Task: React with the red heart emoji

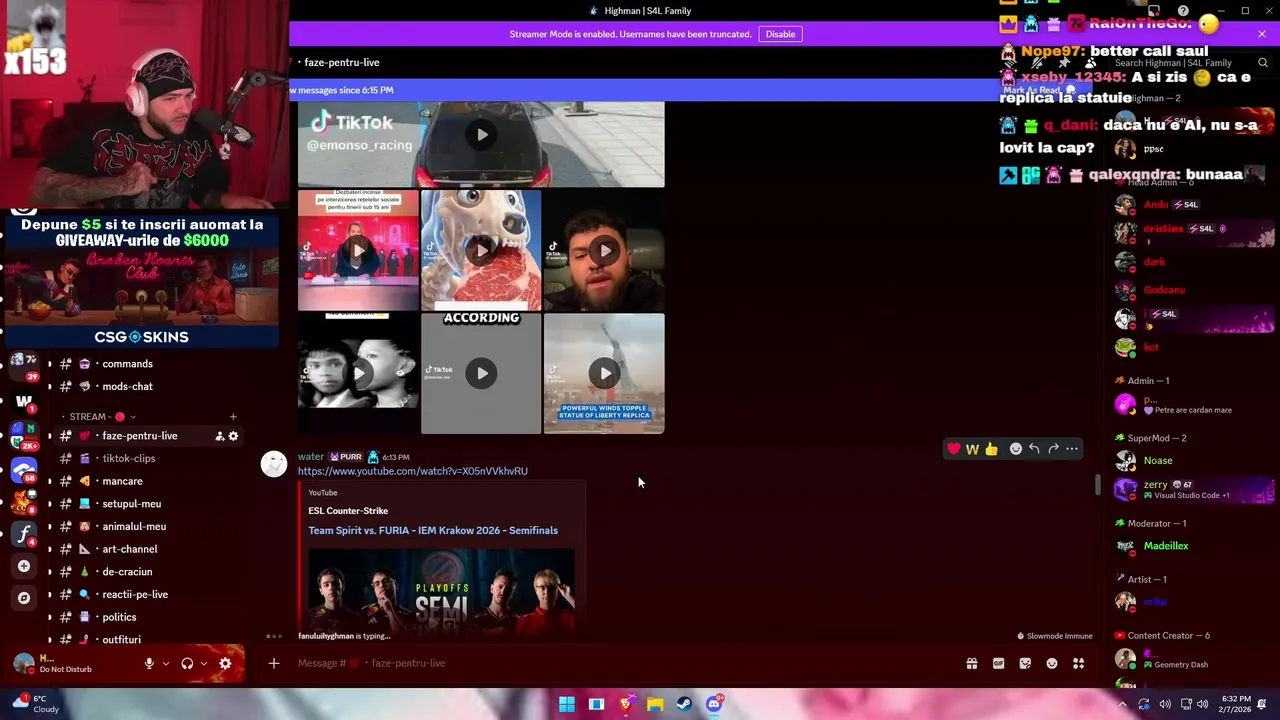Action: pos(953,449)
